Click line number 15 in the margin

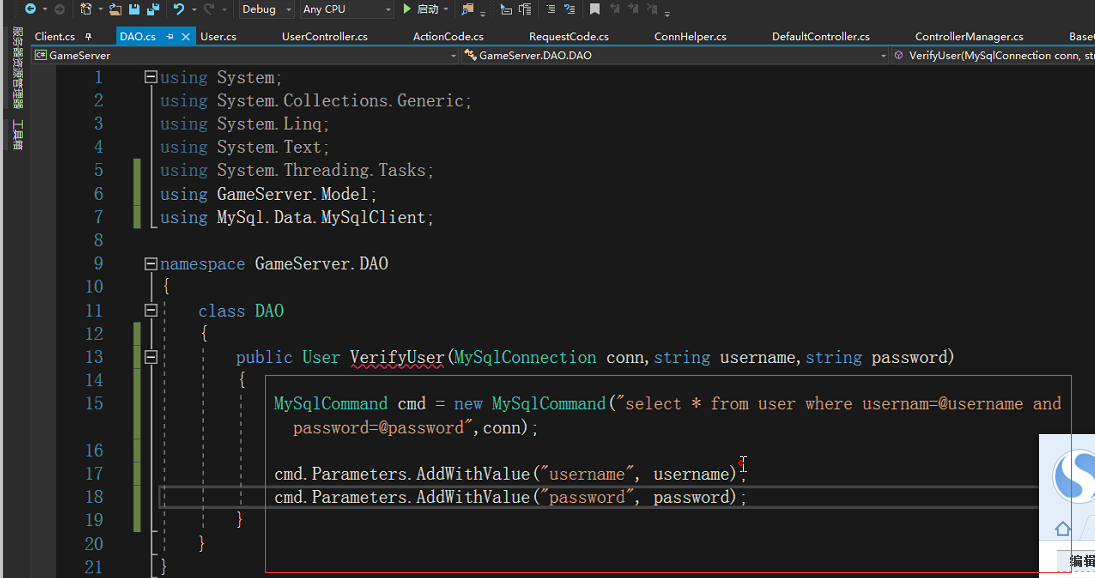pos(94,403)
